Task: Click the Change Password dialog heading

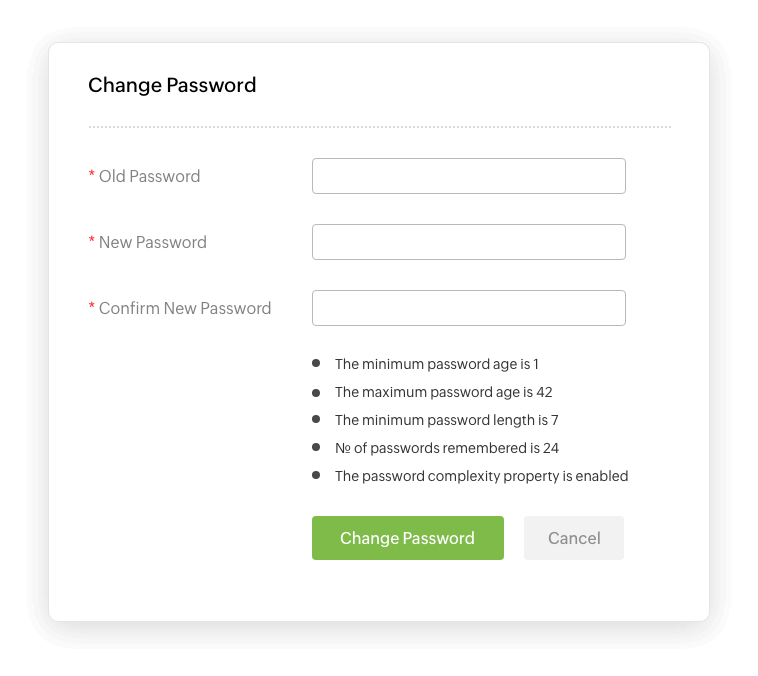Action: point(172,85)
